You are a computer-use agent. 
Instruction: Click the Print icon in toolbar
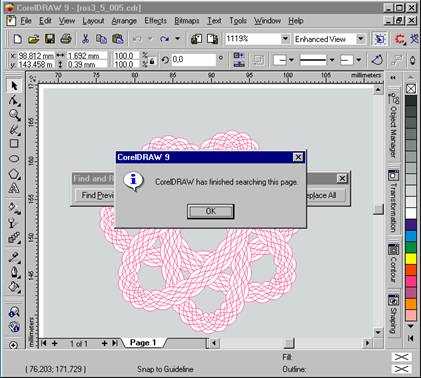(66, 39)
